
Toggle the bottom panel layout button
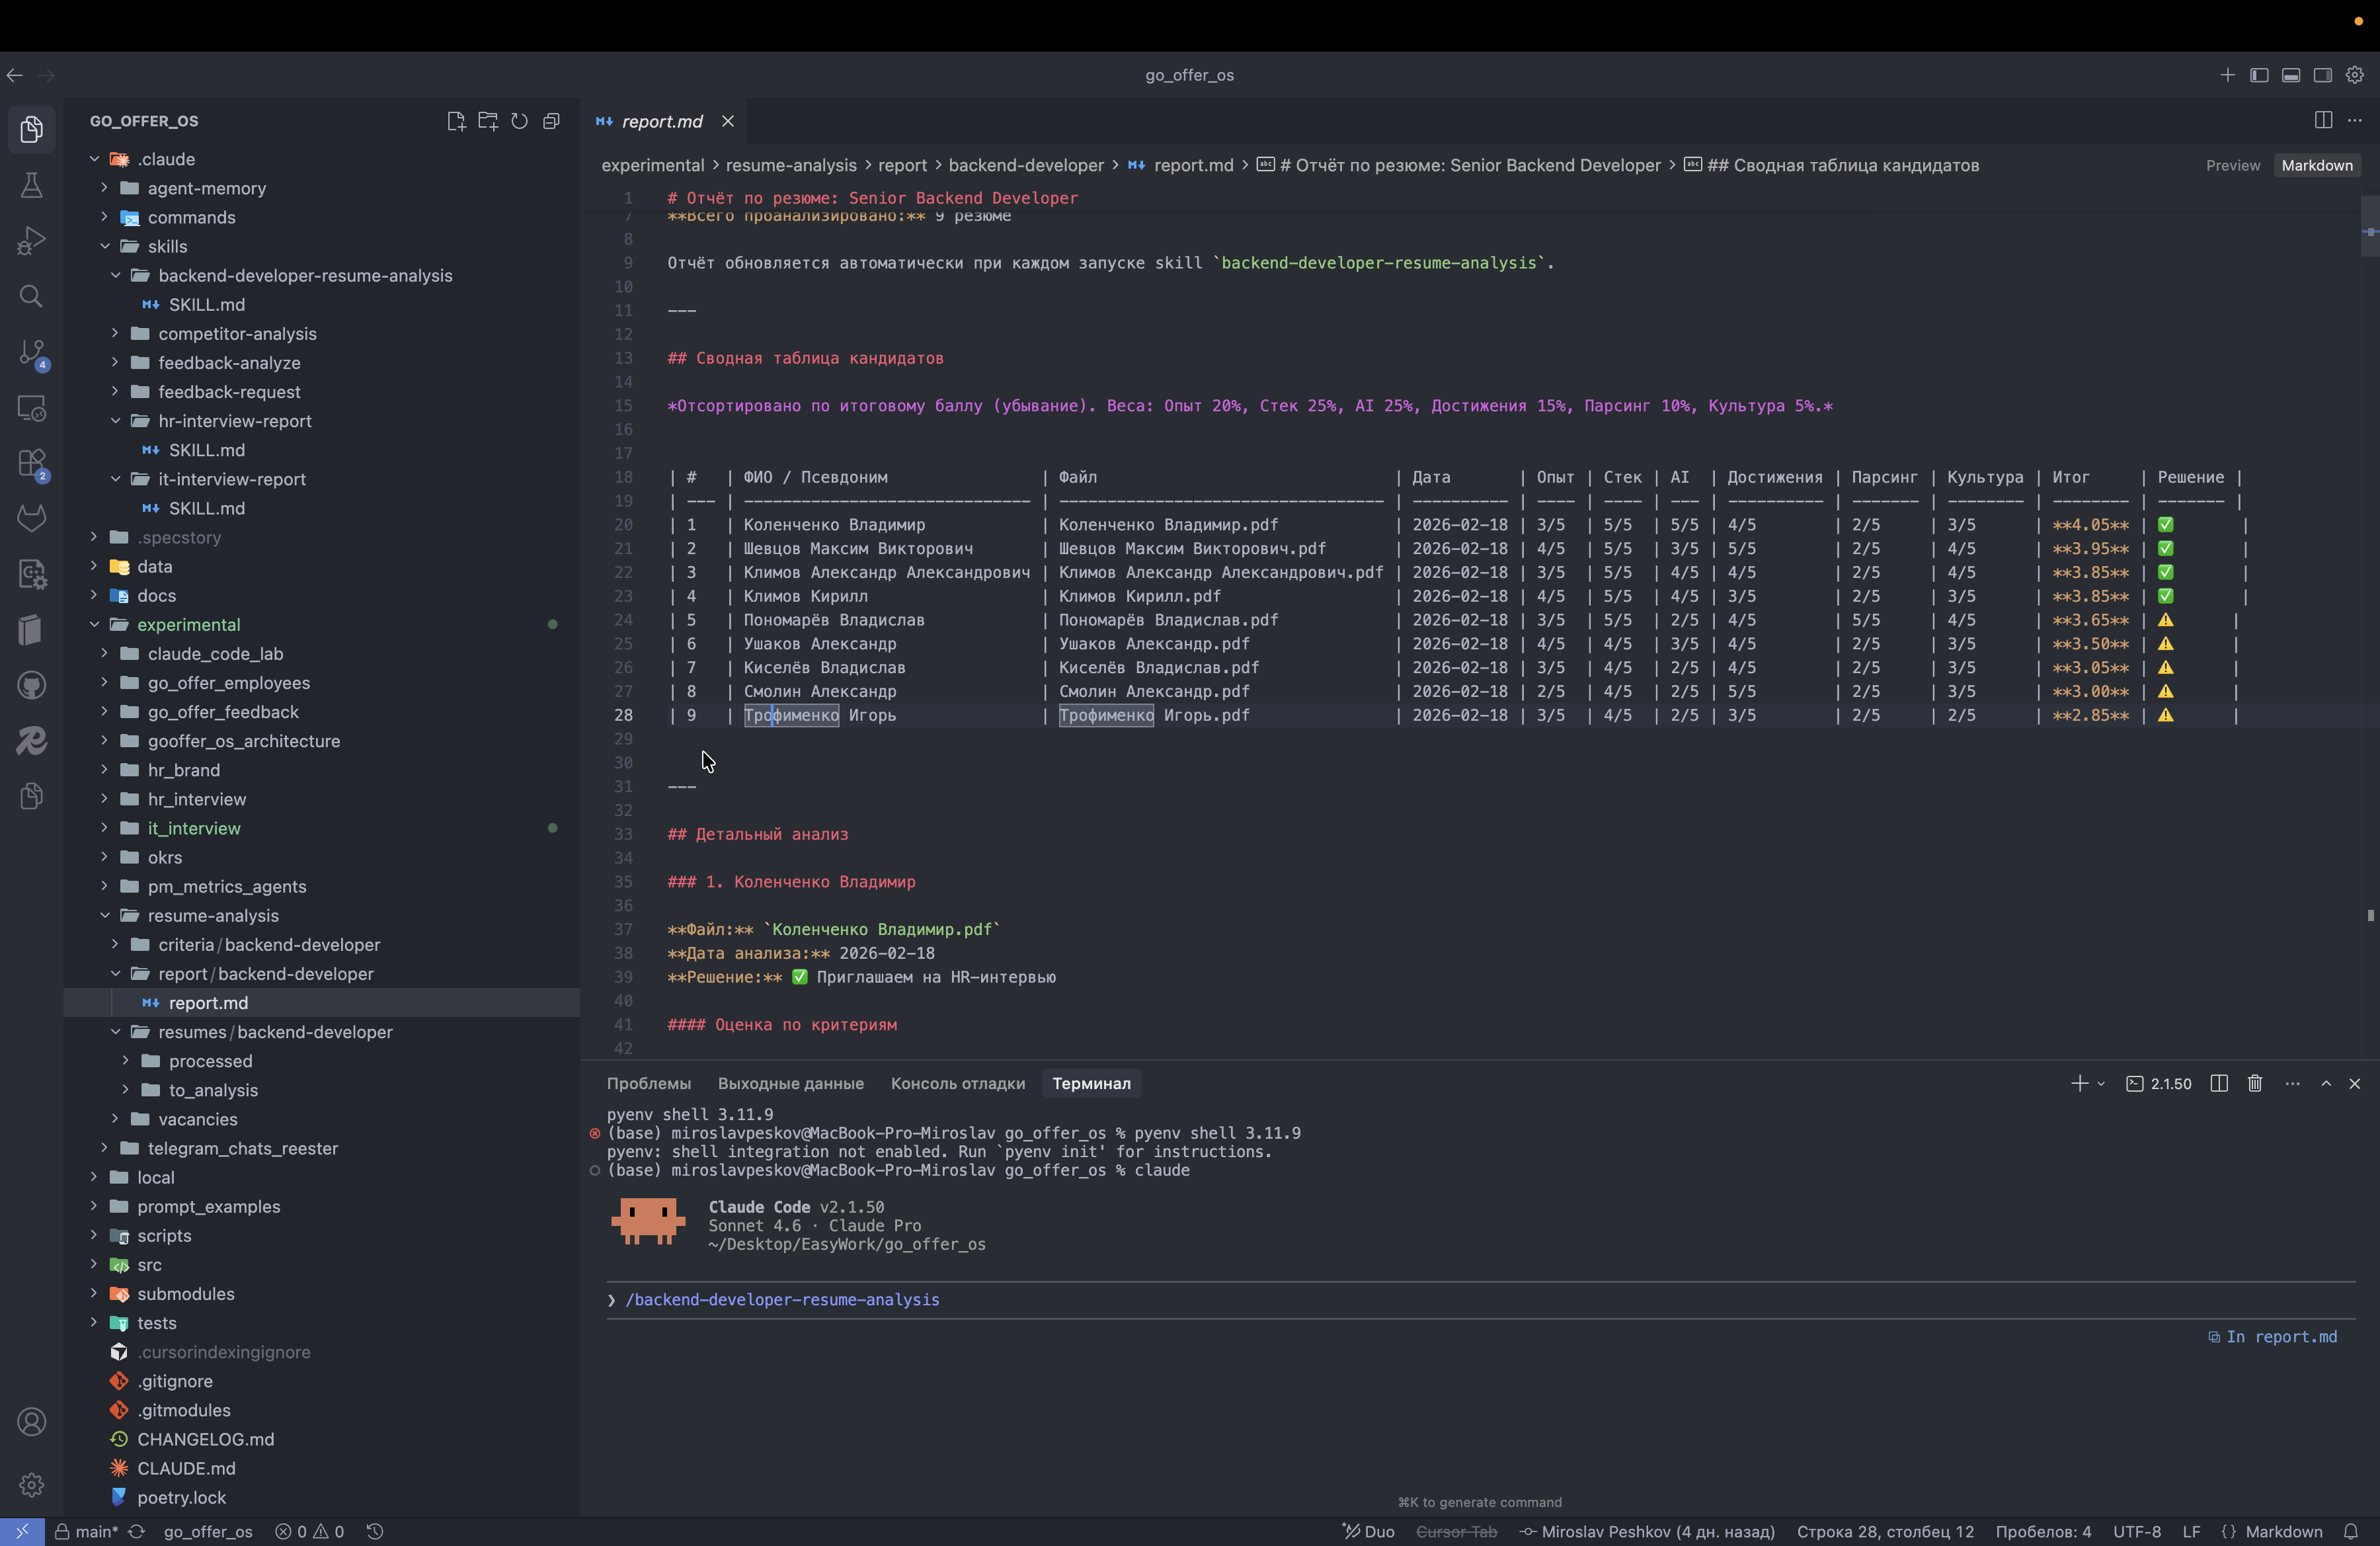point(2291,75)
